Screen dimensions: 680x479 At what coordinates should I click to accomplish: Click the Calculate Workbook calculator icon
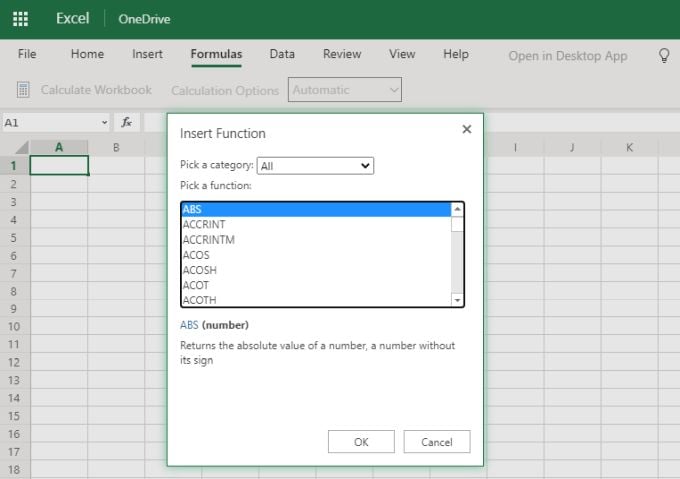(x=23, y=90)
